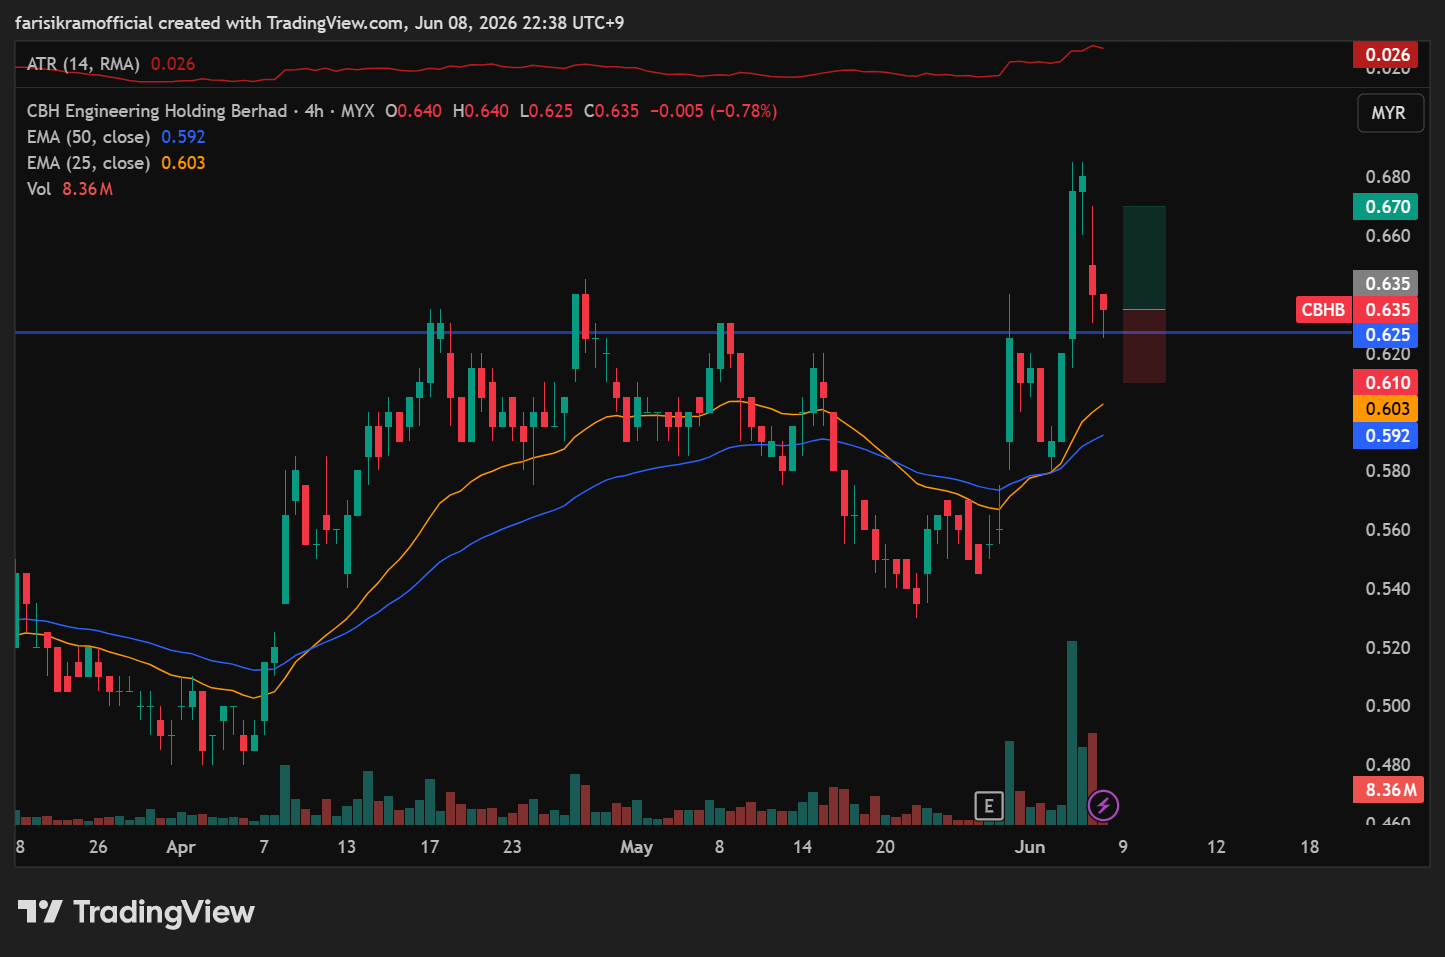Select the red loss zone of the long position
The image size is (1445, 957).
1144,346
